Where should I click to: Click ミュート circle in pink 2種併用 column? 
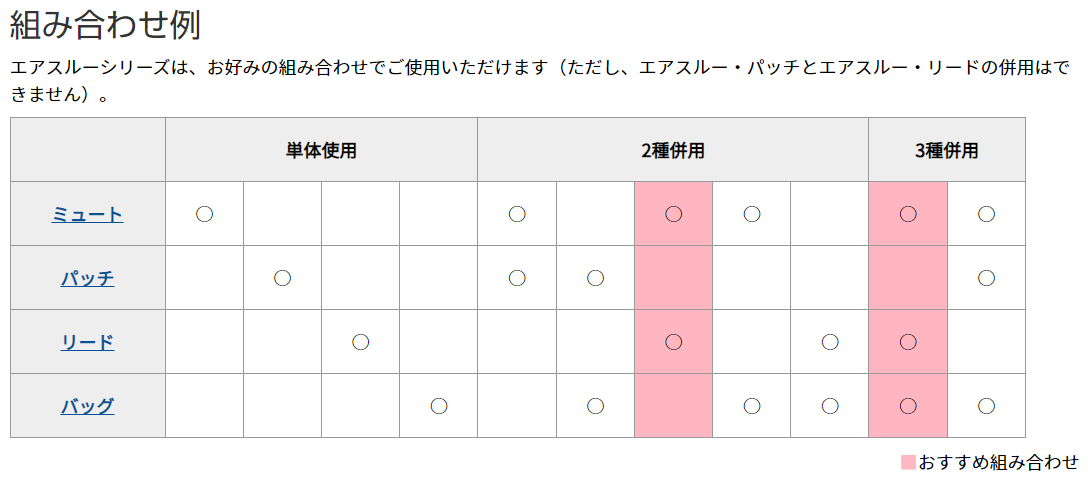point(673,214)
